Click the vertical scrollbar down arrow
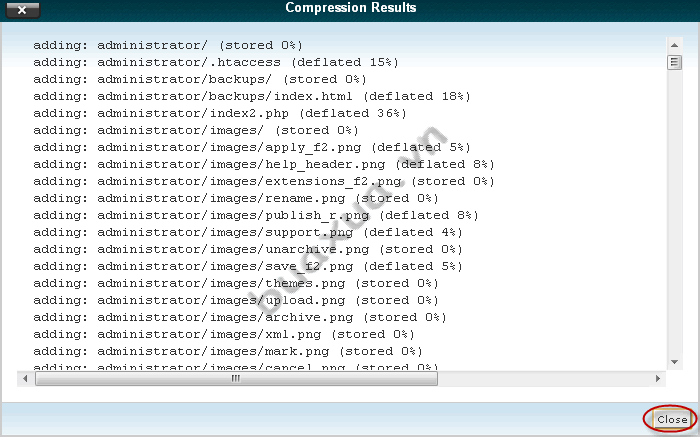Screen dimensions: 700x437 675,362
